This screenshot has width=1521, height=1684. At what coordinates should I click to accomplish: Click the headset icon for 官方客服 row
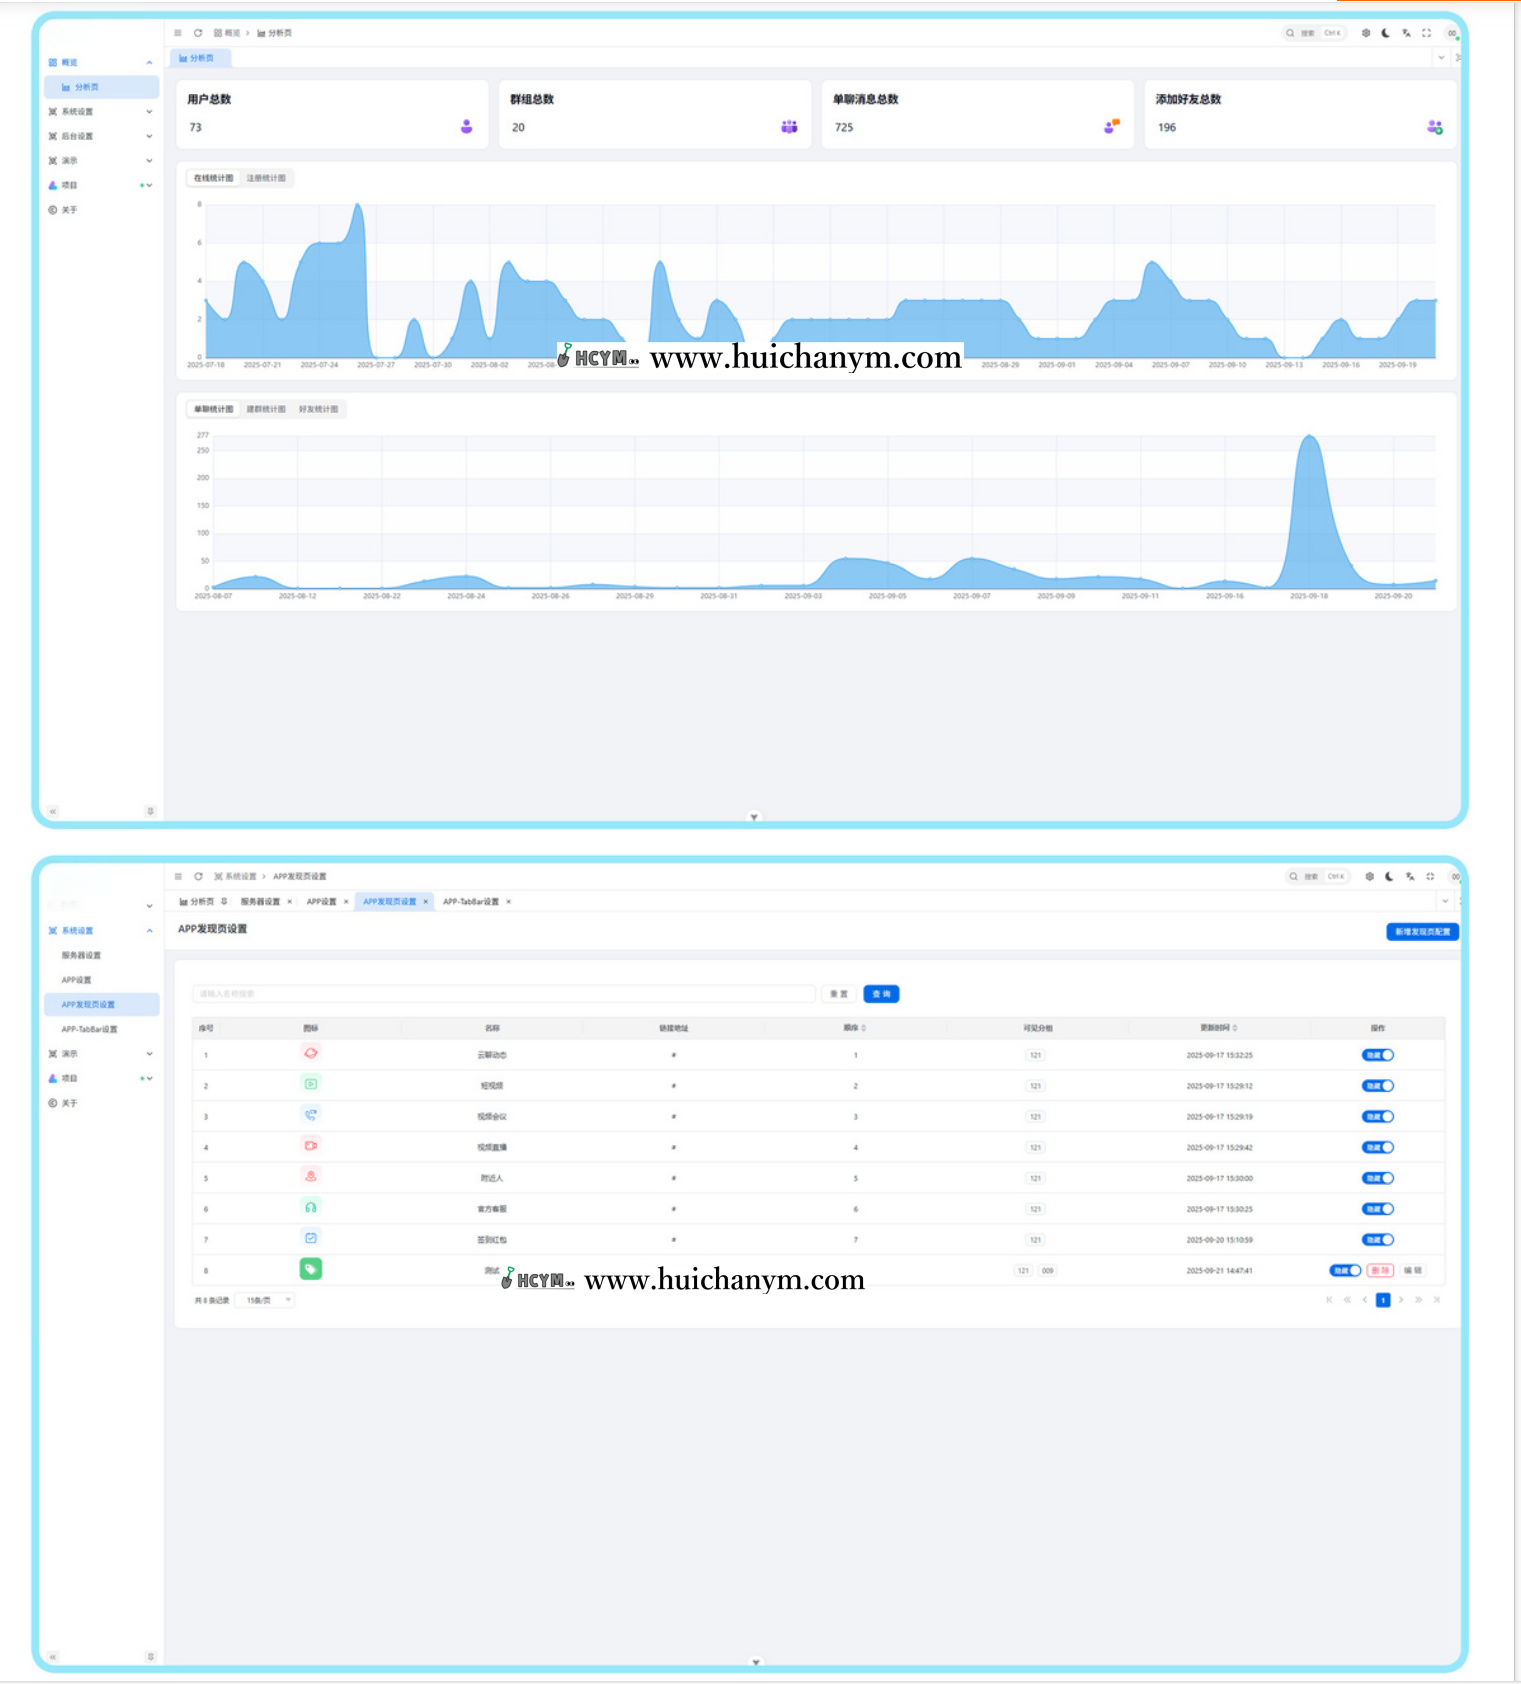click(x=311, y=1208)
